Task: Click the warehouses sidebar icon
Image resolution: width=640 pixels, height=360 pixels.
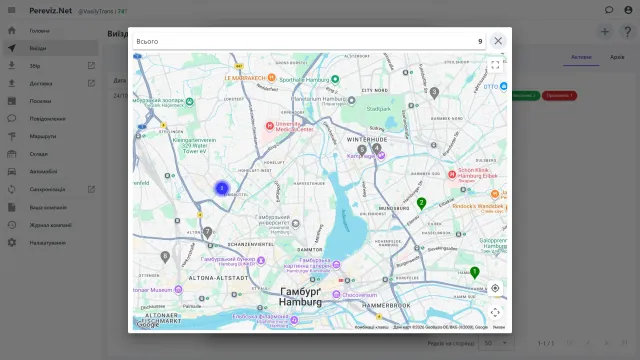Action: 12,154
